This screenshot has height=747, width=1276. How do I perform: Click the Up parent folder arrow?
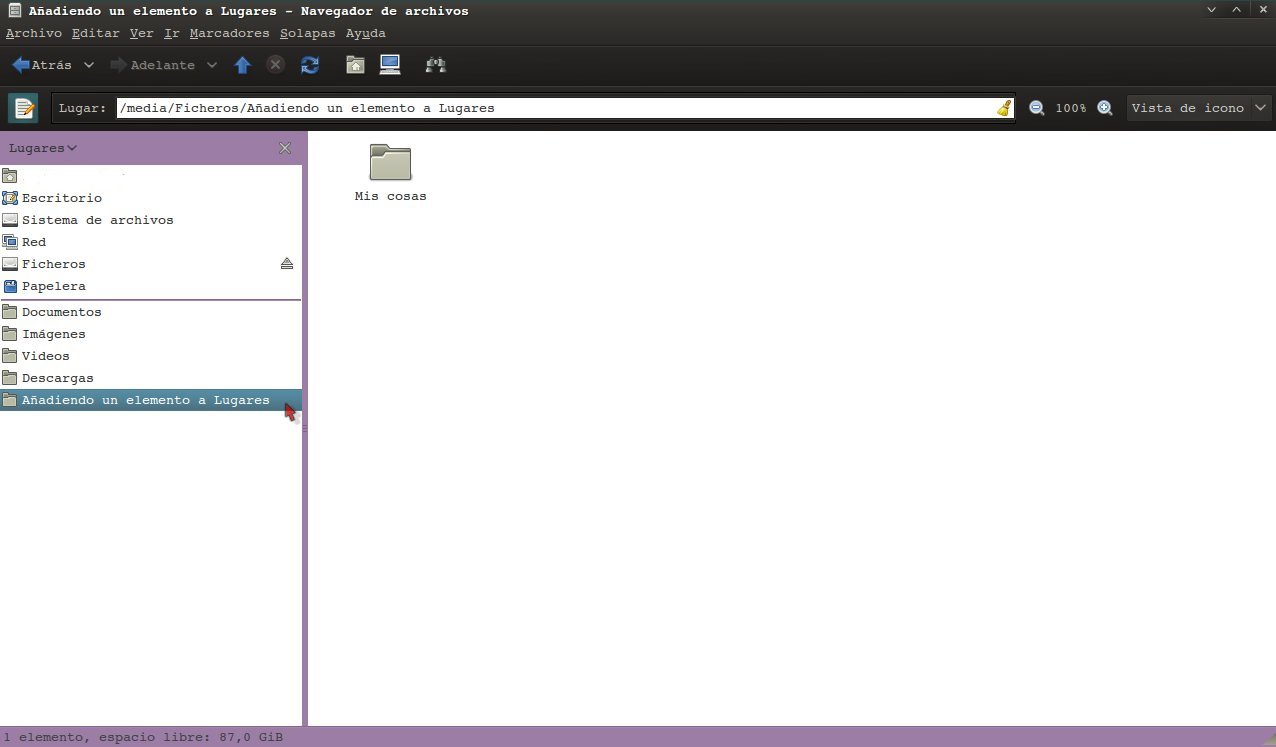tap(242, 65)
